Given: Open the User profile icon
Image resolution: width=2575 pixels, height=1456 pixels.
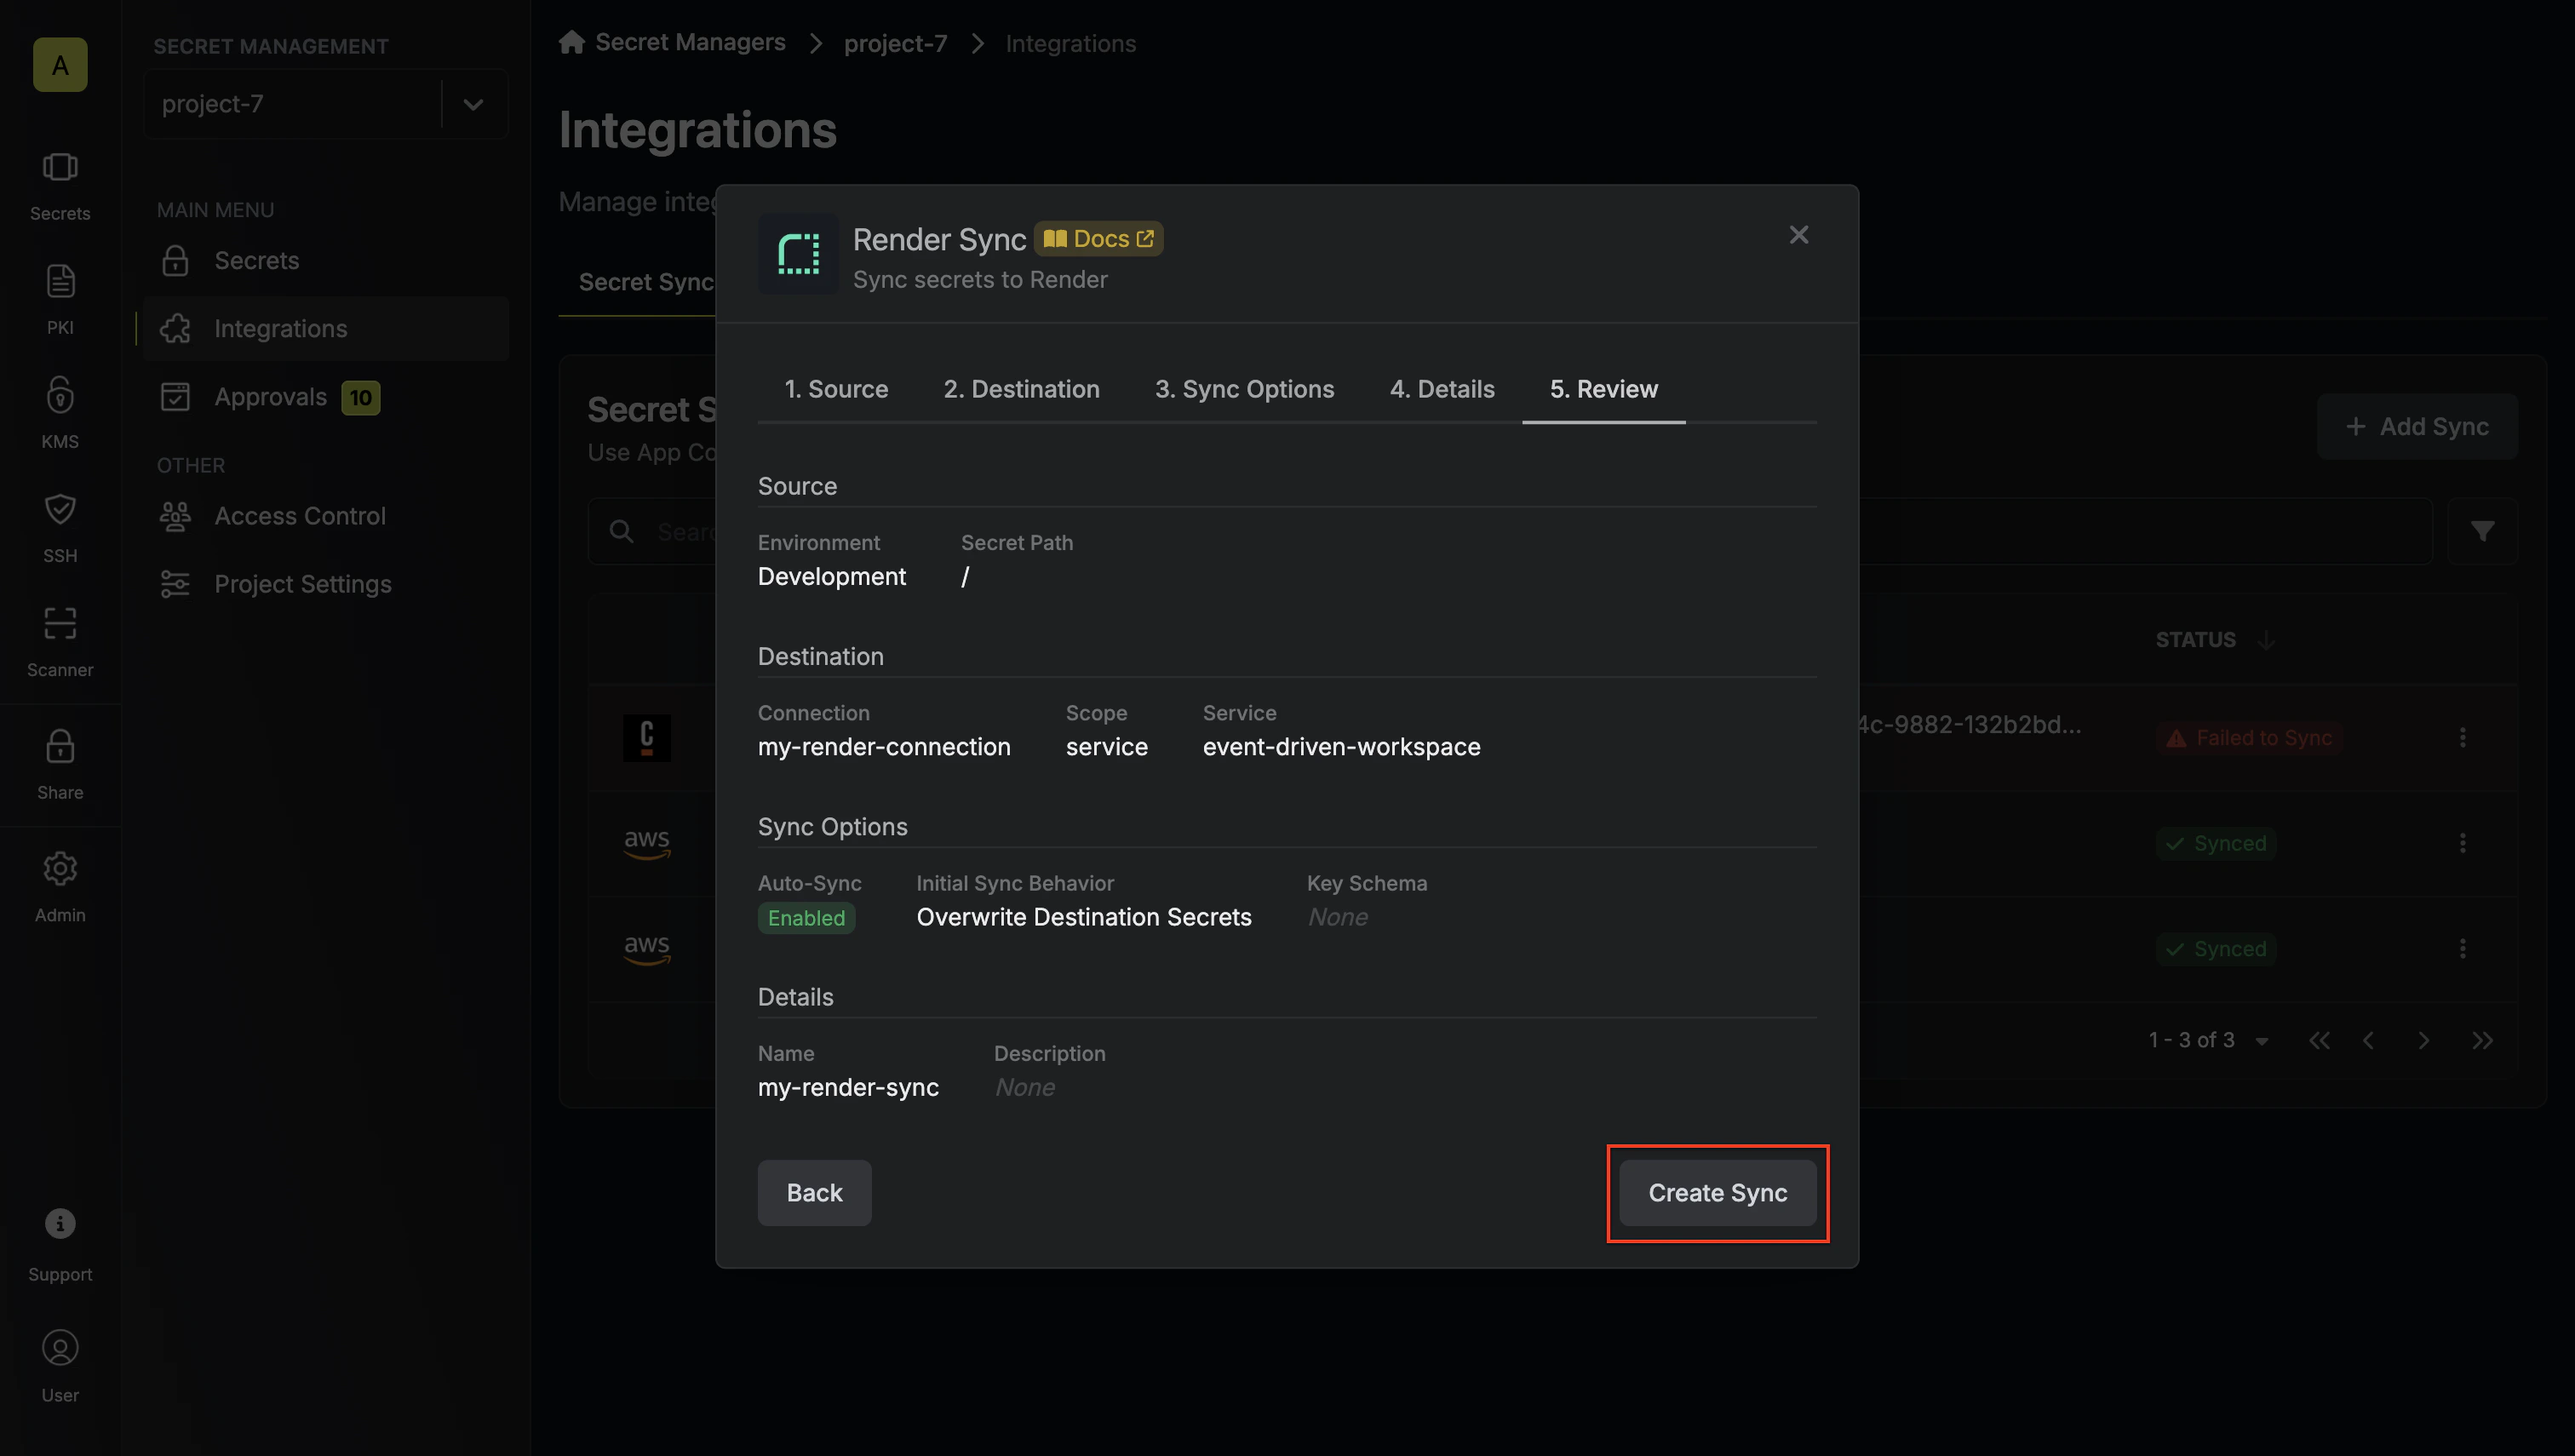Looking at the screenshot, I should coord(60,1366).
